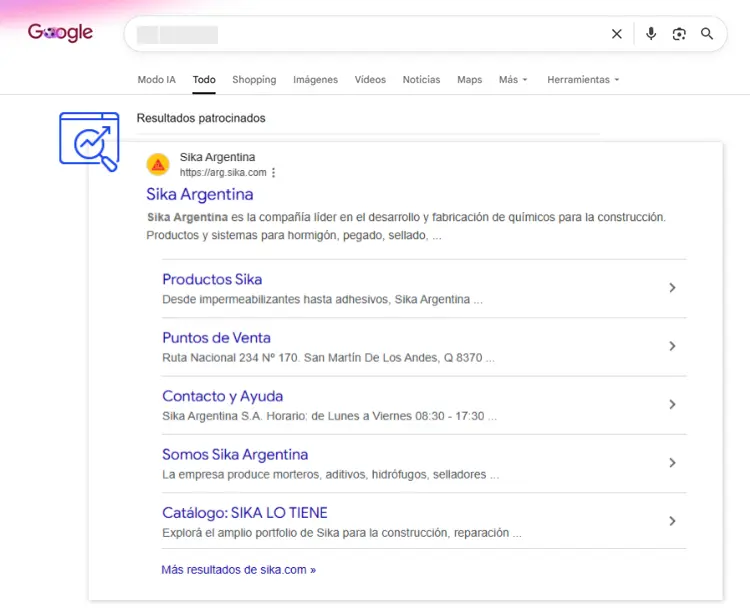Open the Imágenes tab
The width and height of the screenshot is (750, 615).
tap(315, 79)
